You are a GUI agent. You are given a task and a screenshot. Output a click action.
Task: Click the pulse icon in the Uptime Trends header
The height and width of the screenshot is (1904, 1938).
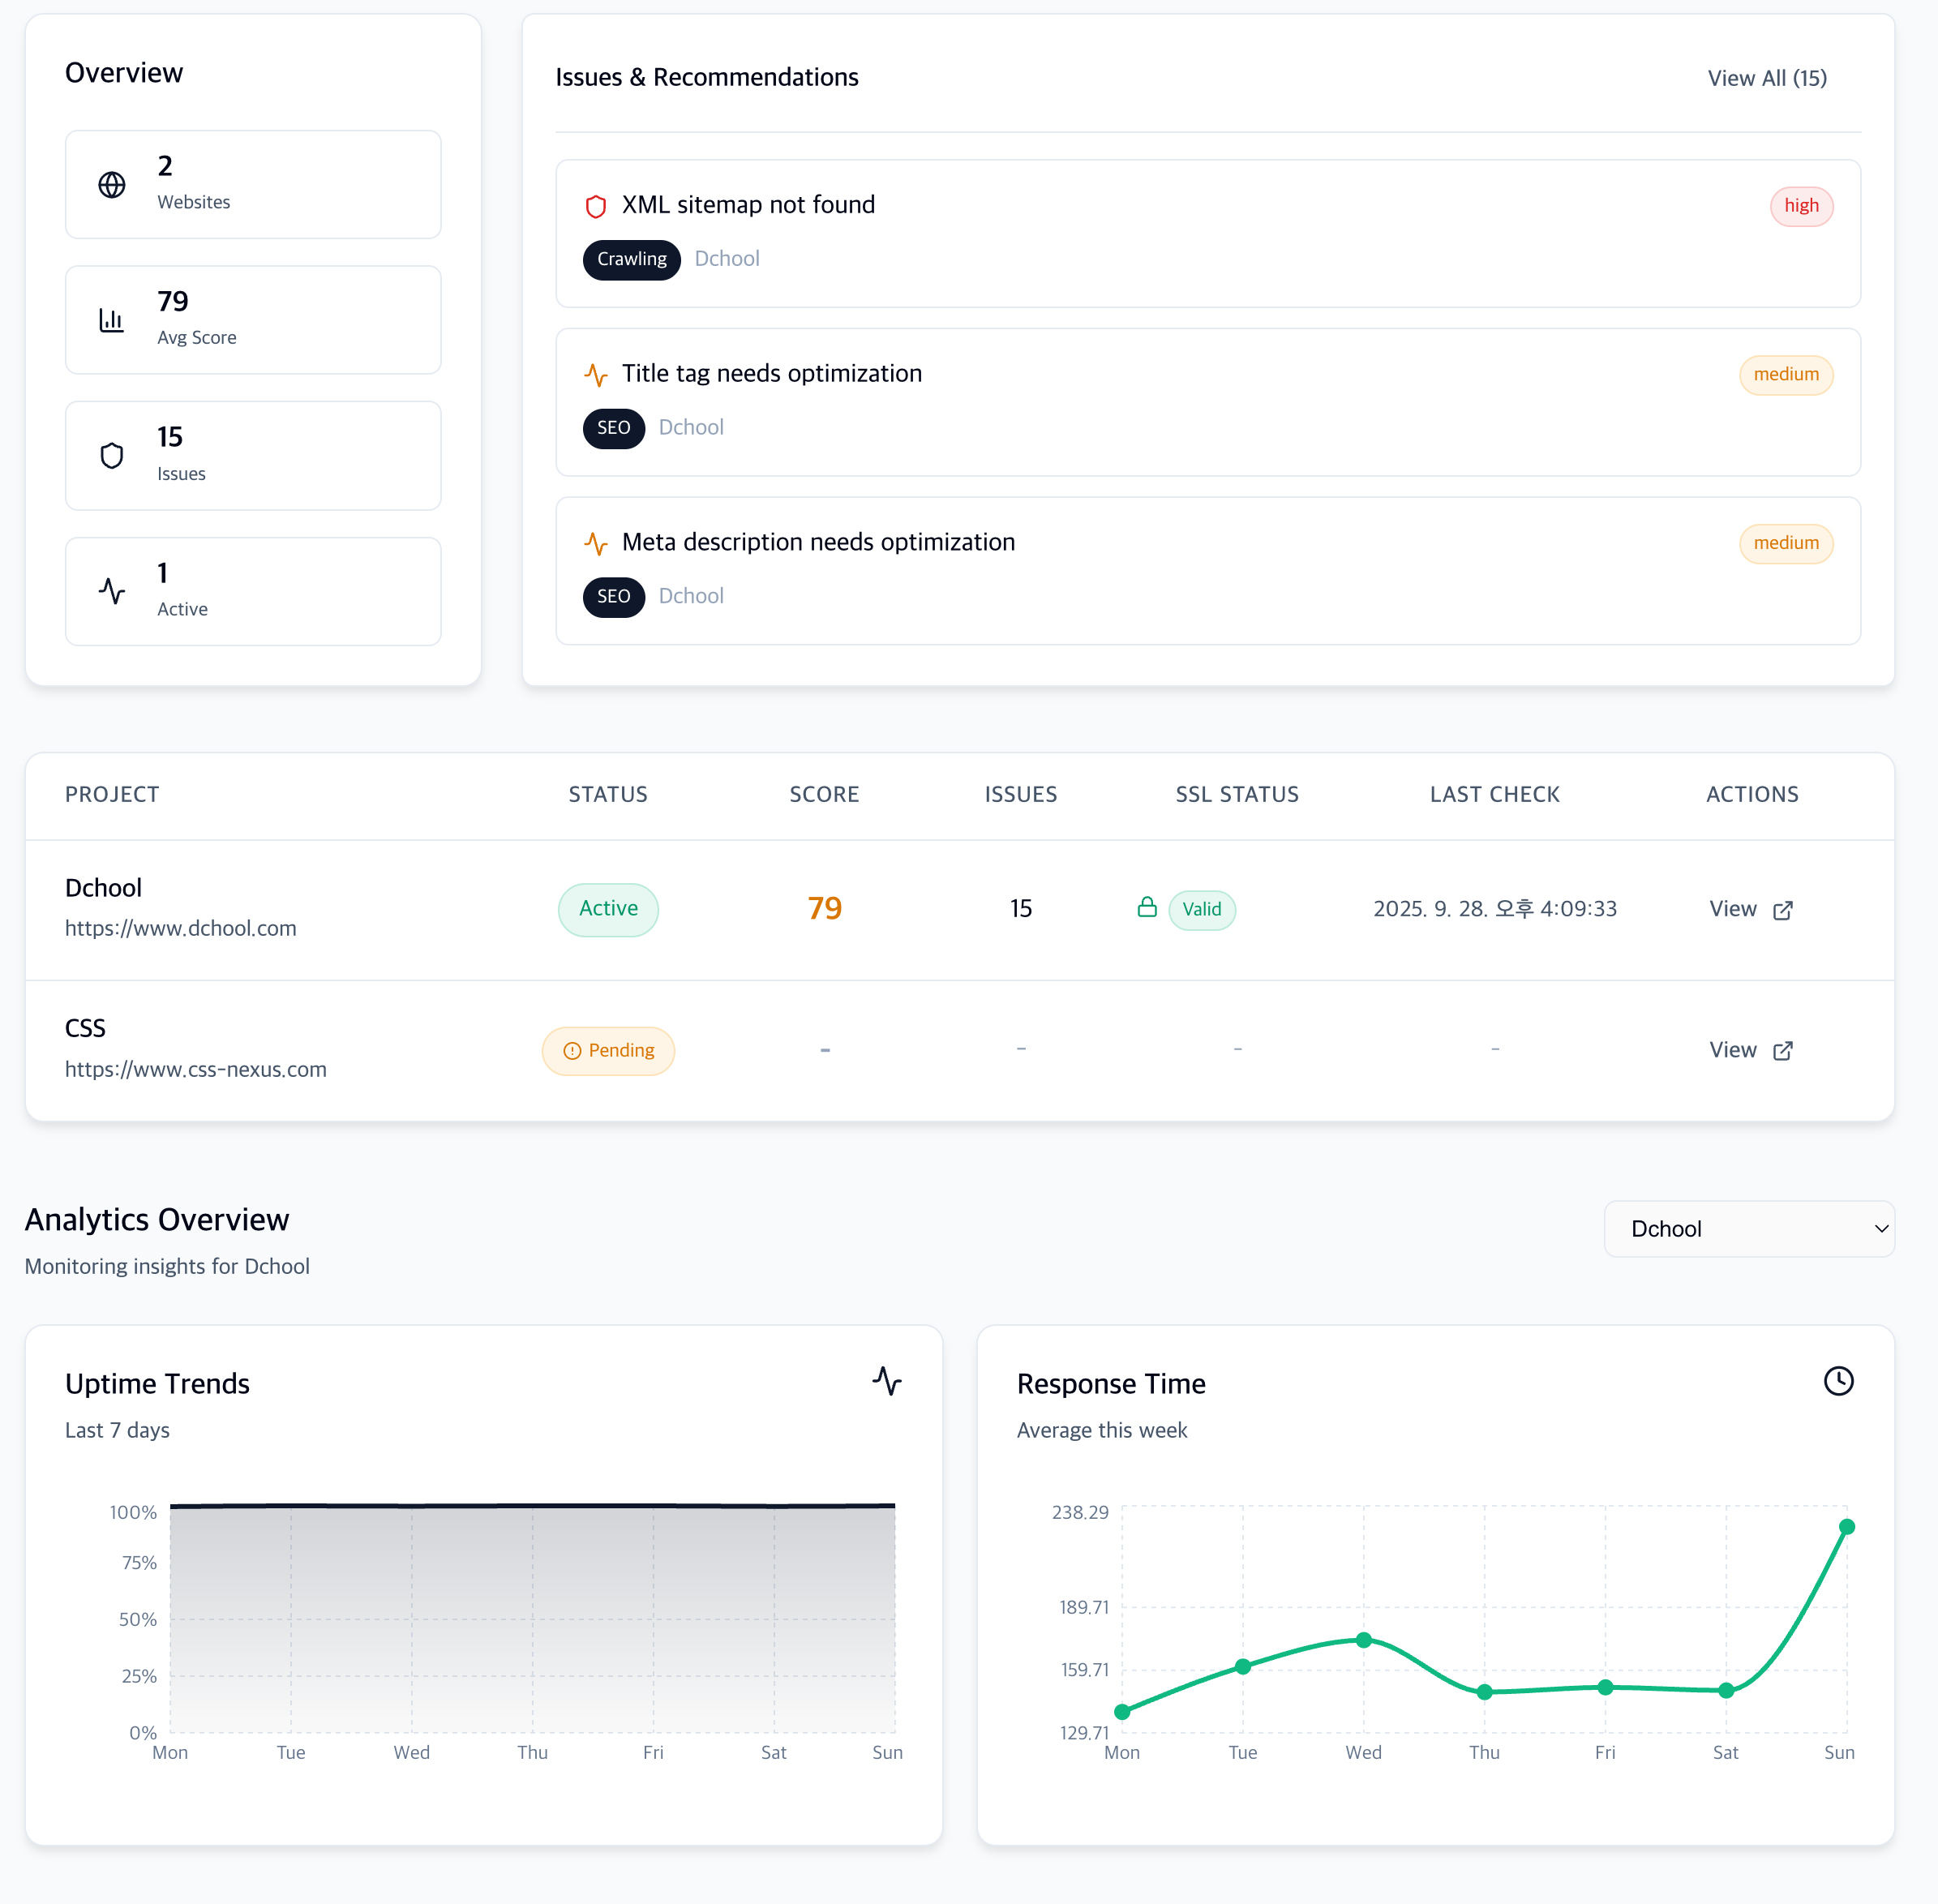click(x=886, y=1382)
